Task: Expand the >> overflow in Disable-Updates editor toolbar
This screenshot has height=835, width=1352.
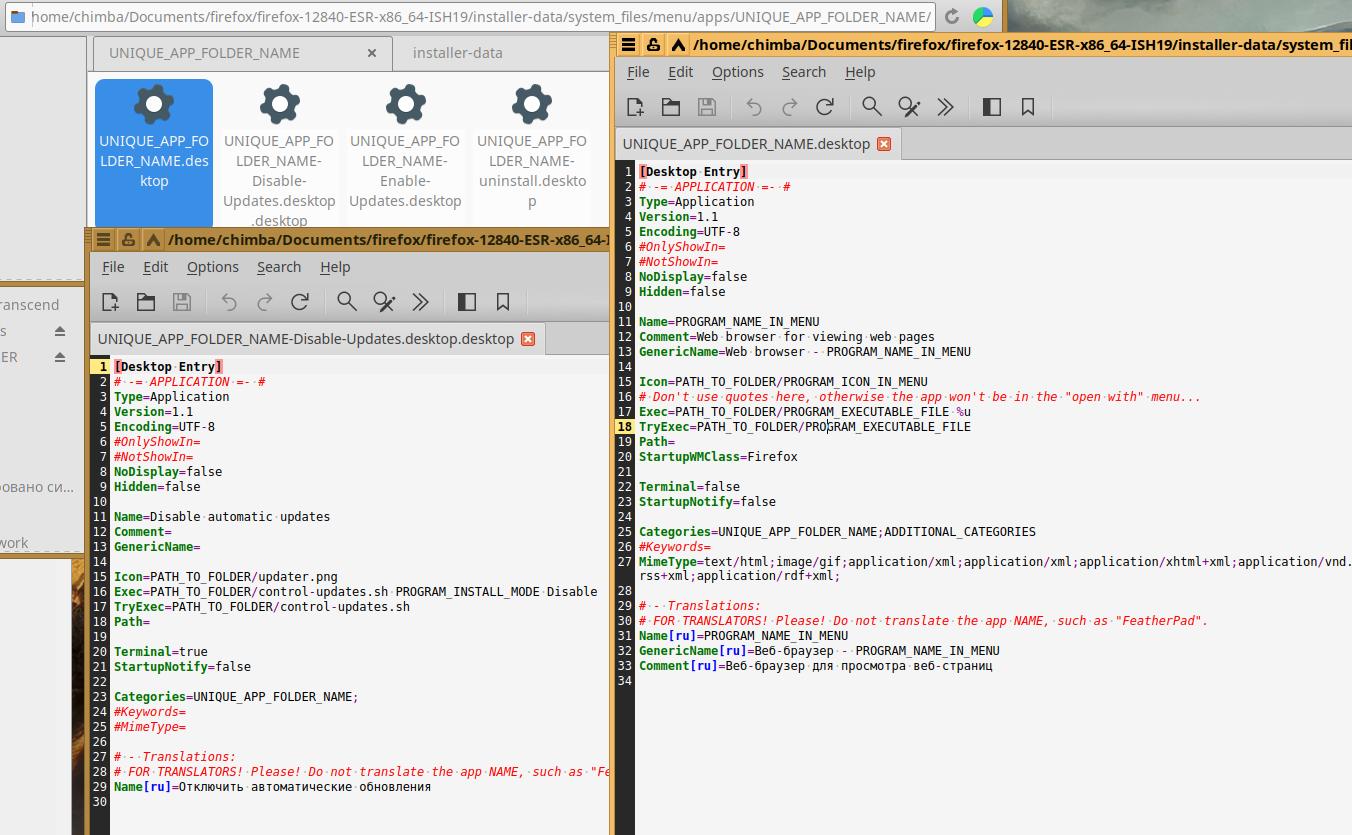Action: [x=420, y=302]
